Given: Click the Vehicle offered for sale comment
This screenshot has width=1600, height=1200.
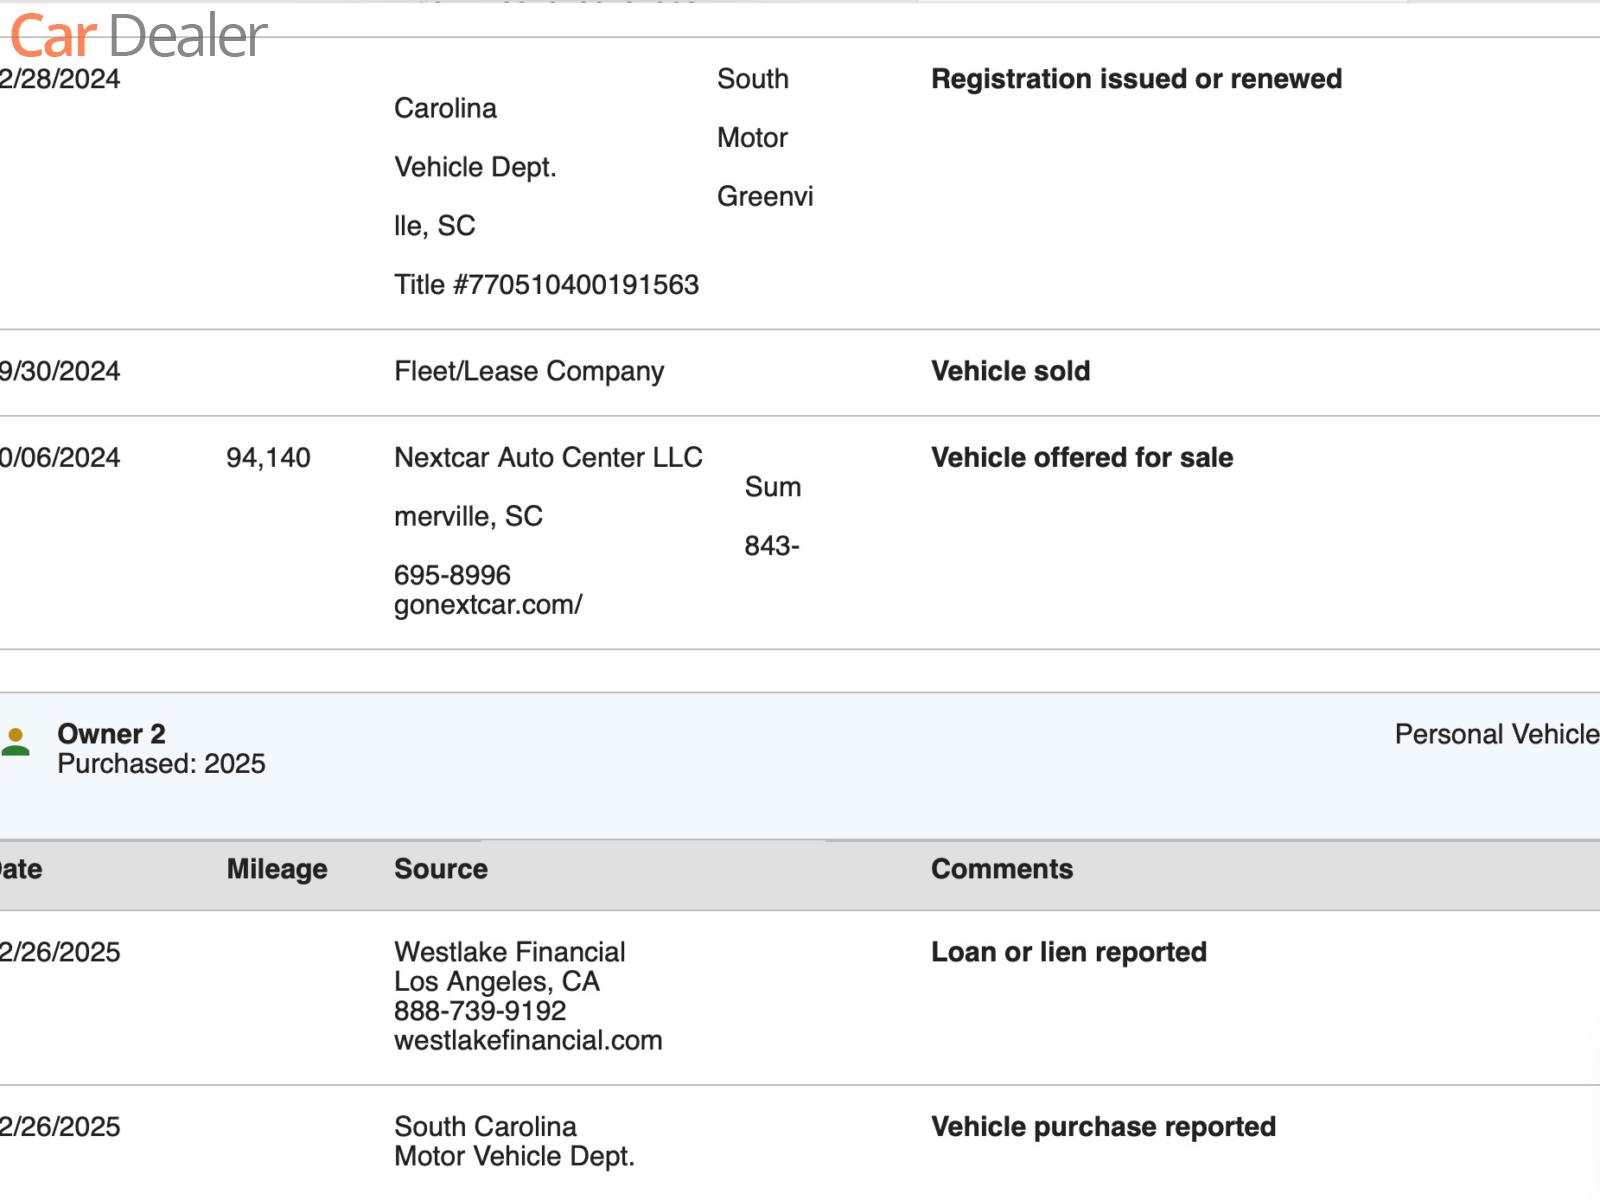Looking at the screenshot, I should [x=1082, y=458].
